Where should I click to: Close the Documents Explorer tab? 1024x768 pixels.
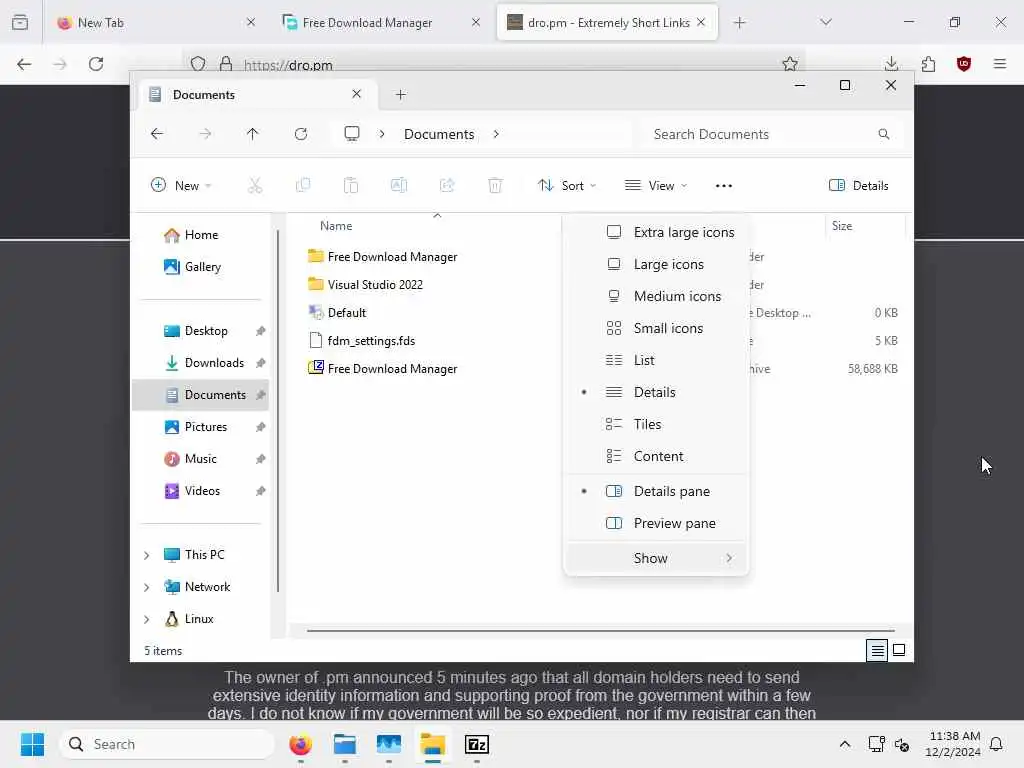click(357, 94)
